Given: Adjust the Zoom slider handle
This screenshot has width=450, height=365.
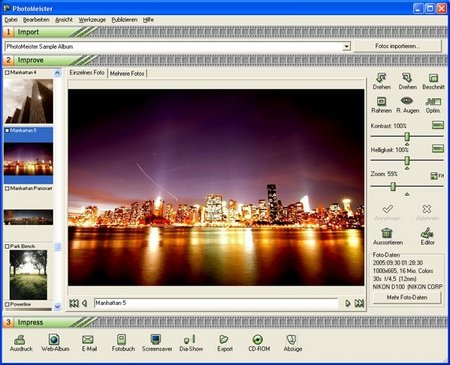Looking at the screenshot, I should 393,186.
